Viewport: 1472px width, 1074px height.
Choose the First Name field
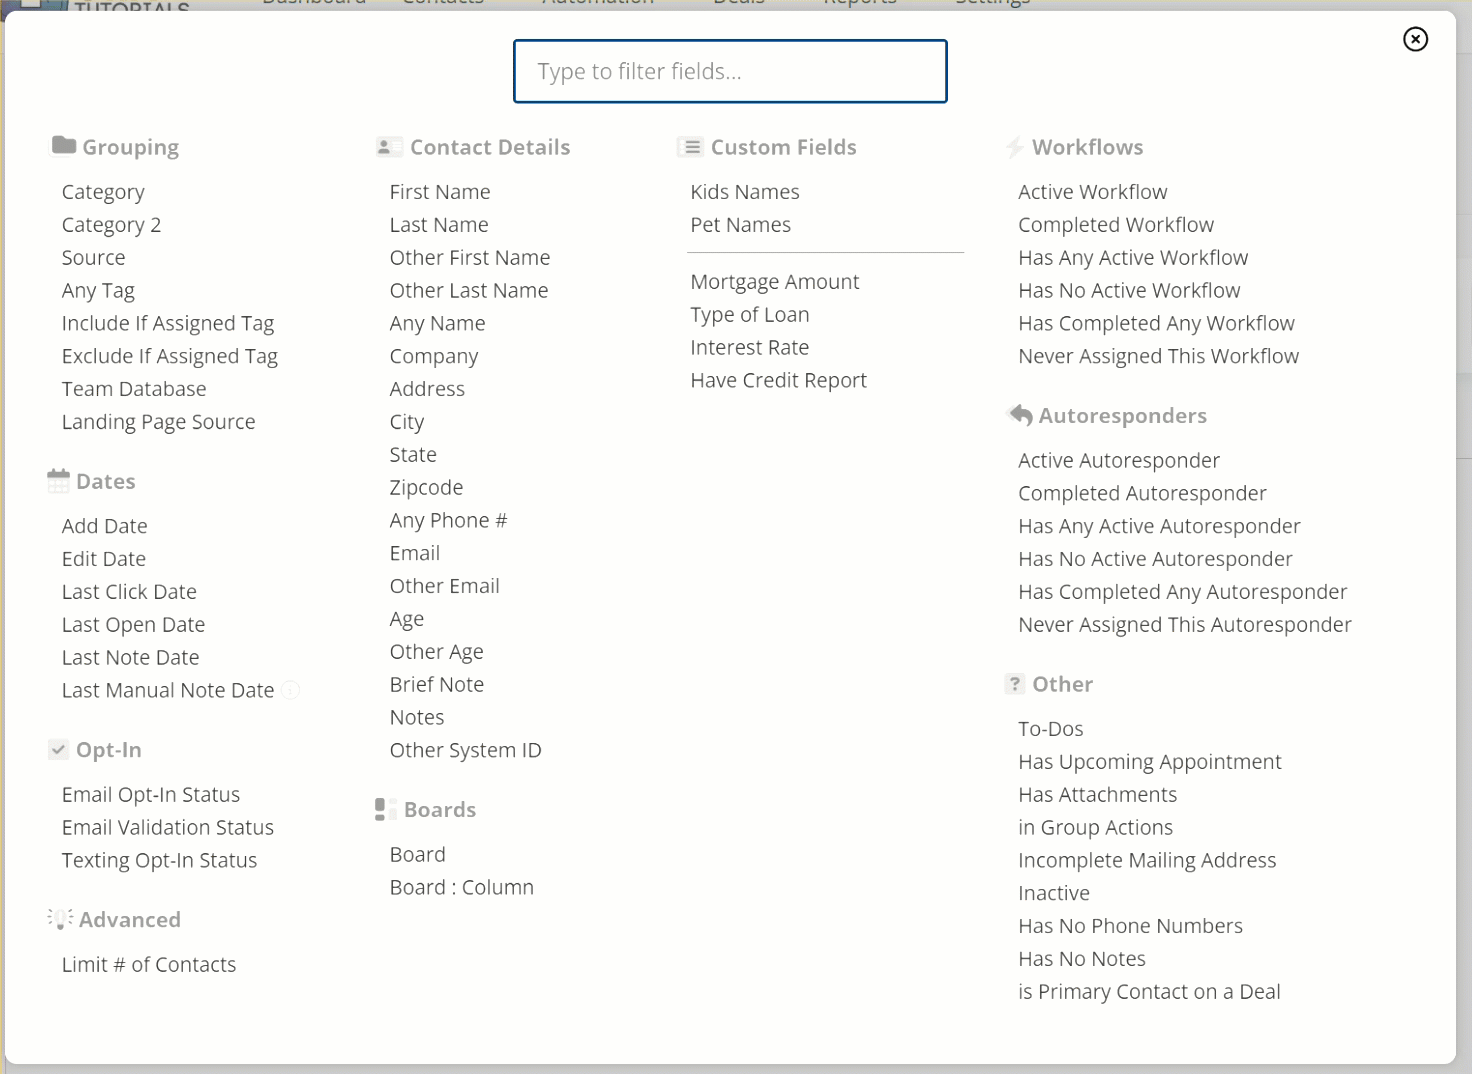[x=440, y=192]
